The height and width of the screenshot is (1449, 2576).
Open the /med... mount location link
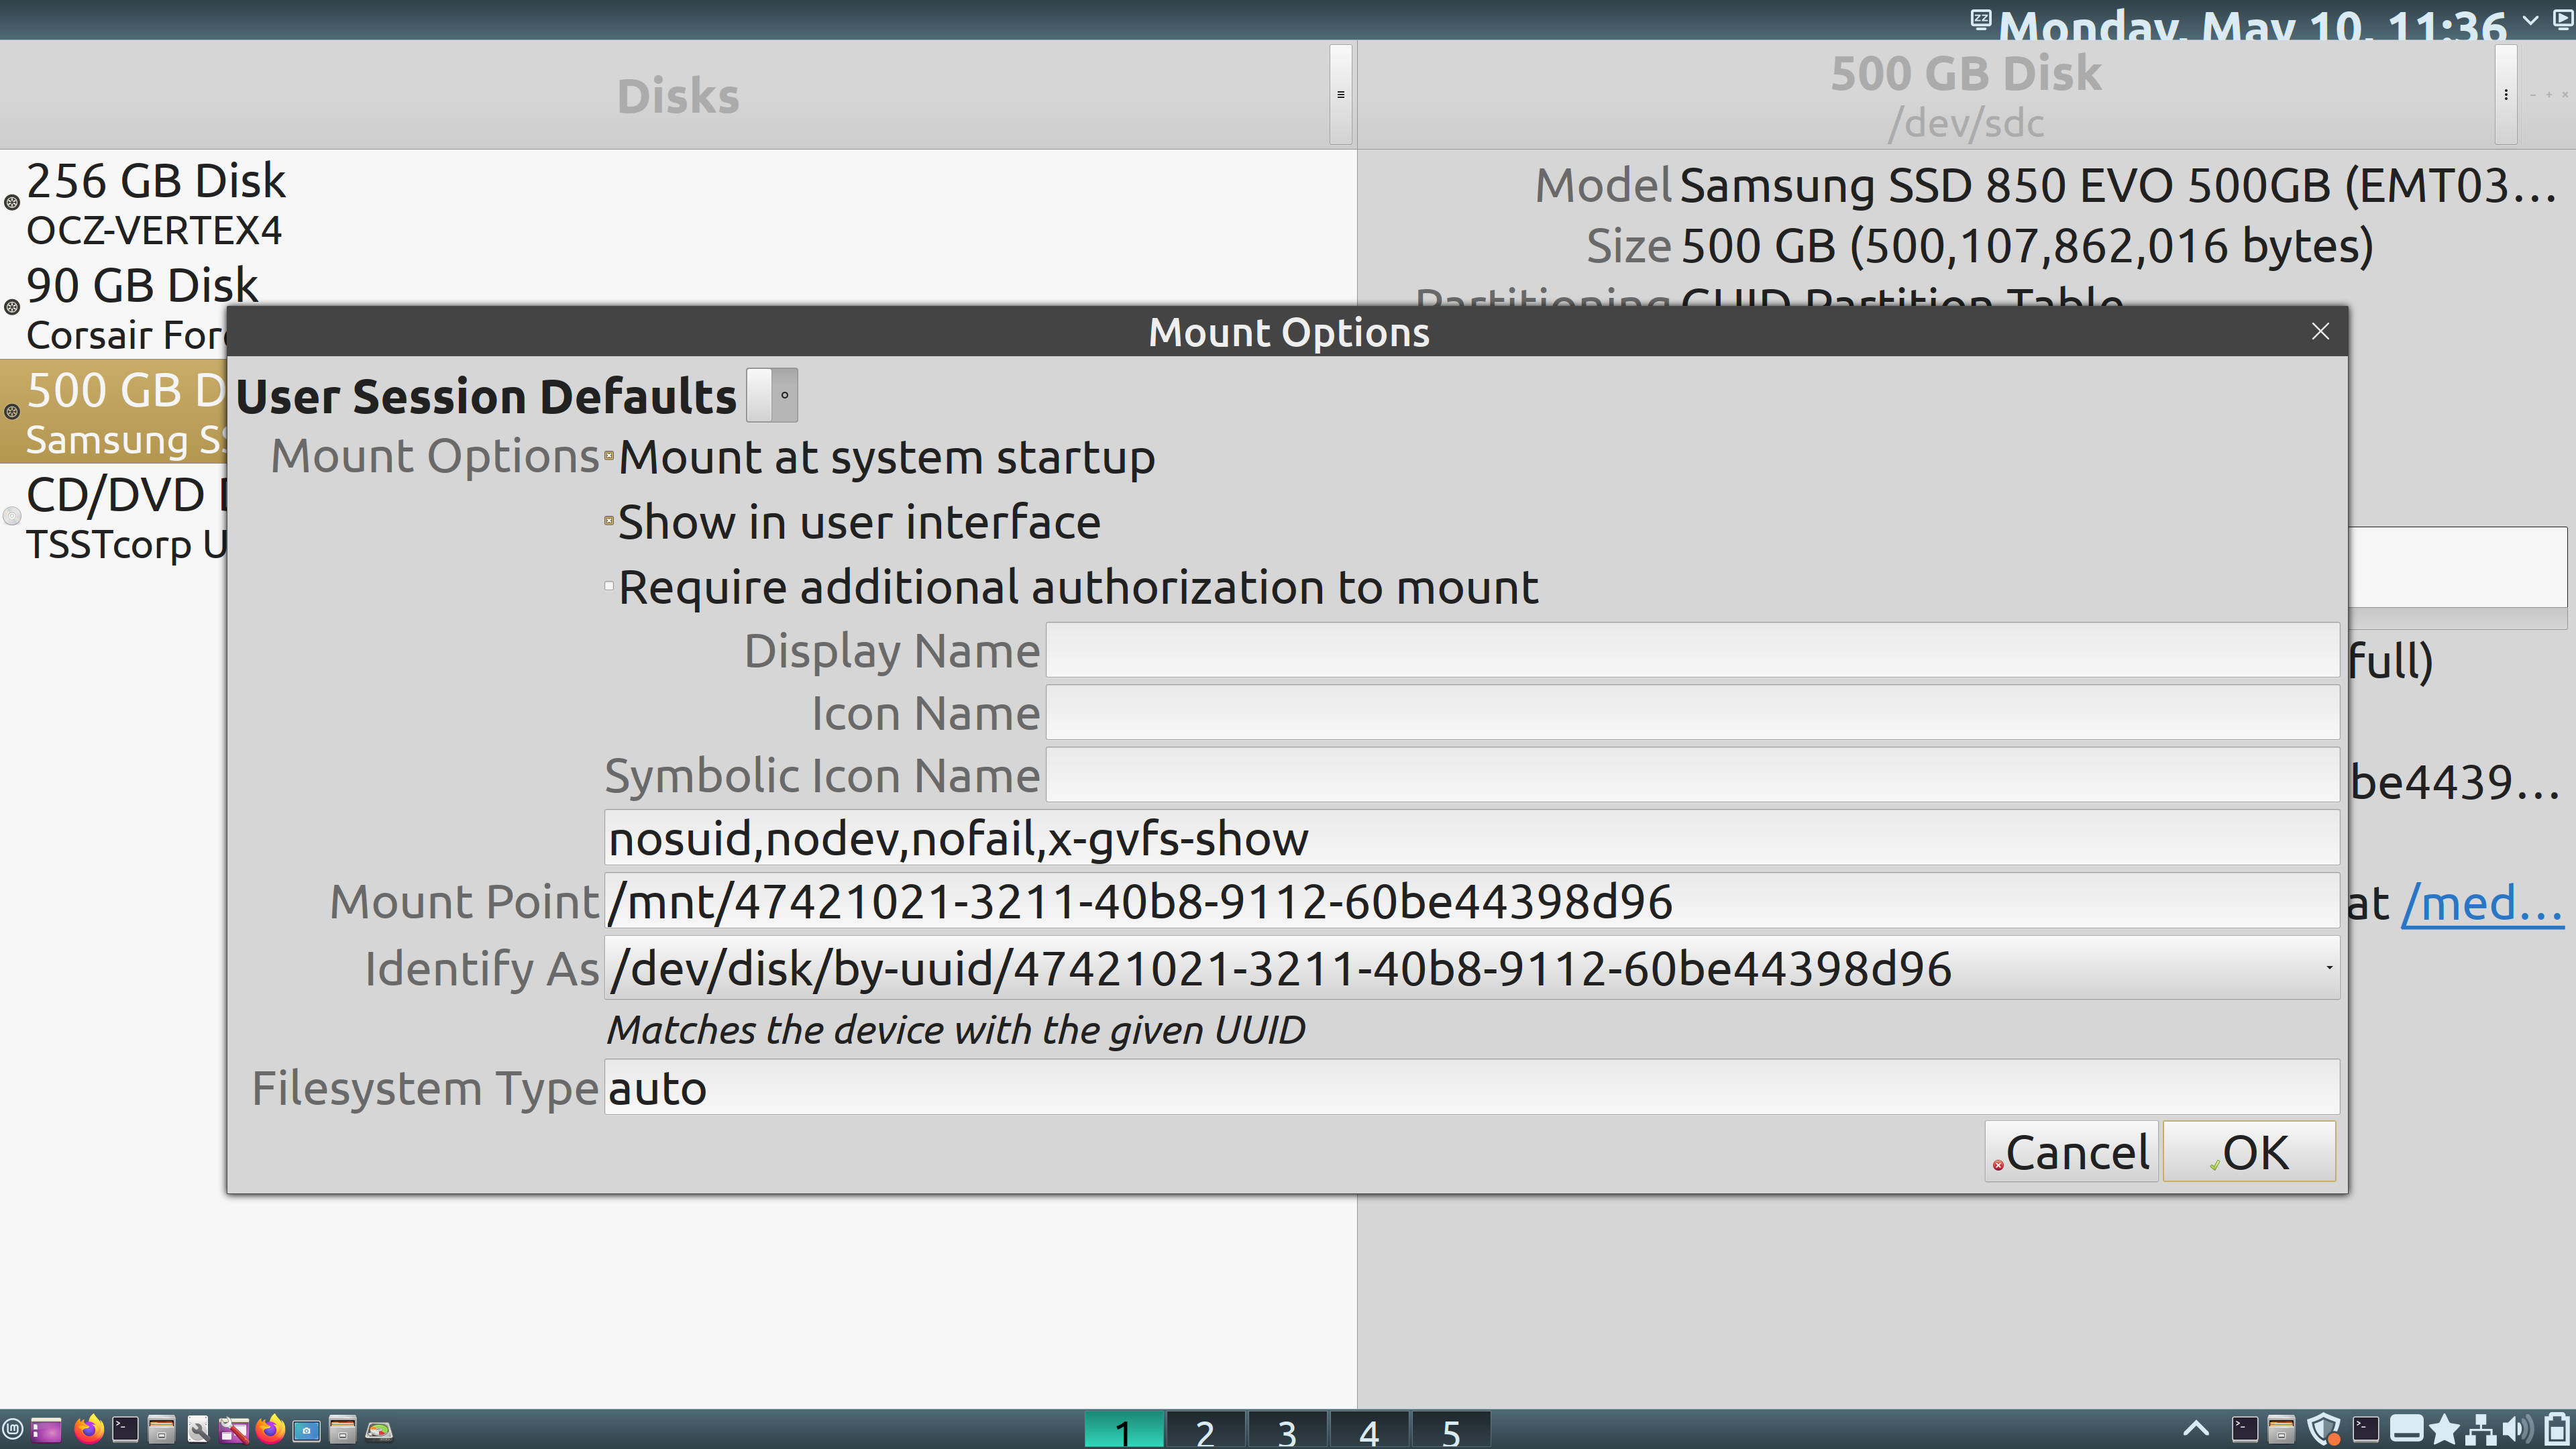tap(2482, 904)
